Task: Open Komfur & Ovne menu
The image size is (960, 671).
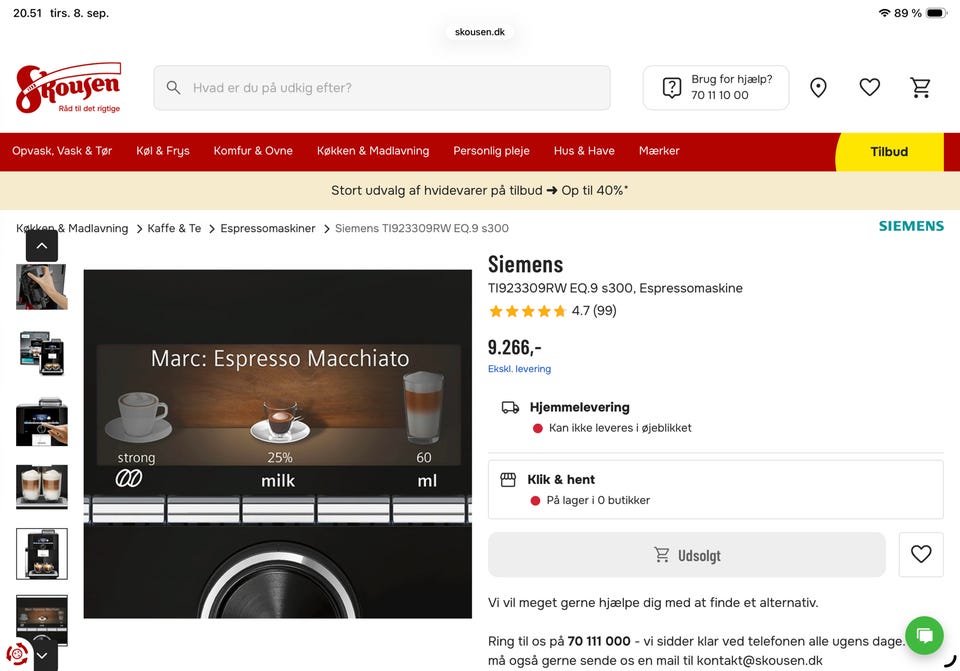Action: tap(253, 151)
